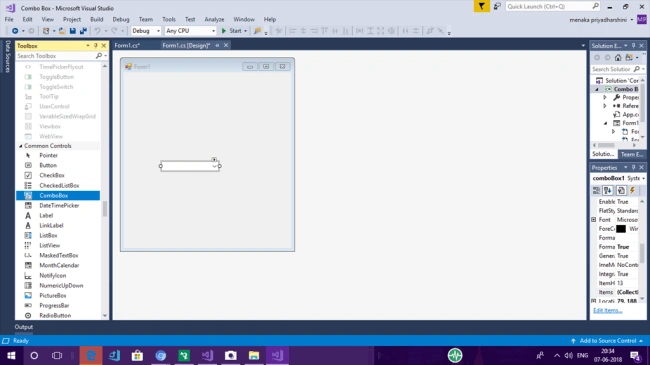
Task: Click the Home icon in Solution Explorer
Action: (x=618, y=58)
